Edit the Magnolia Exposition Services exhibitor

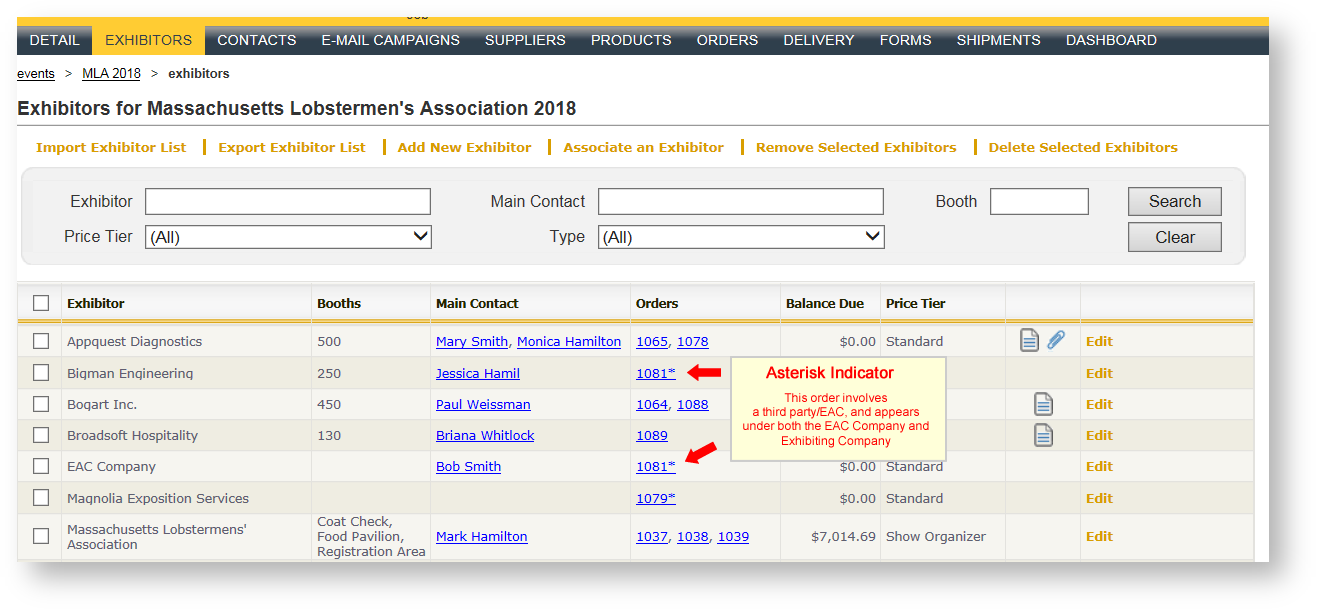[x=1099, y=498]
